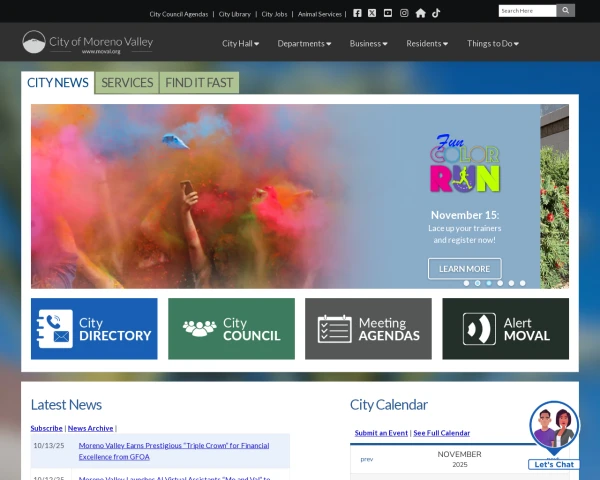Expand the City Hall dropdown menu

click(240, 44)
